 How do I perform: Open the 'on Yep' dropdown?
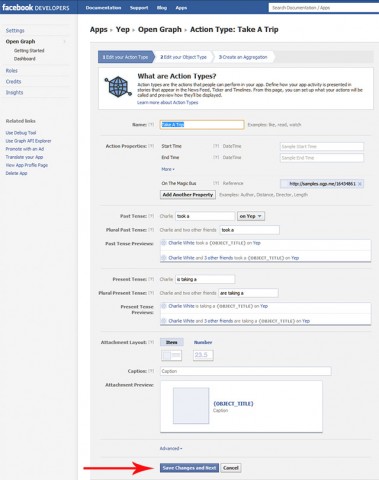coord(251,216)
